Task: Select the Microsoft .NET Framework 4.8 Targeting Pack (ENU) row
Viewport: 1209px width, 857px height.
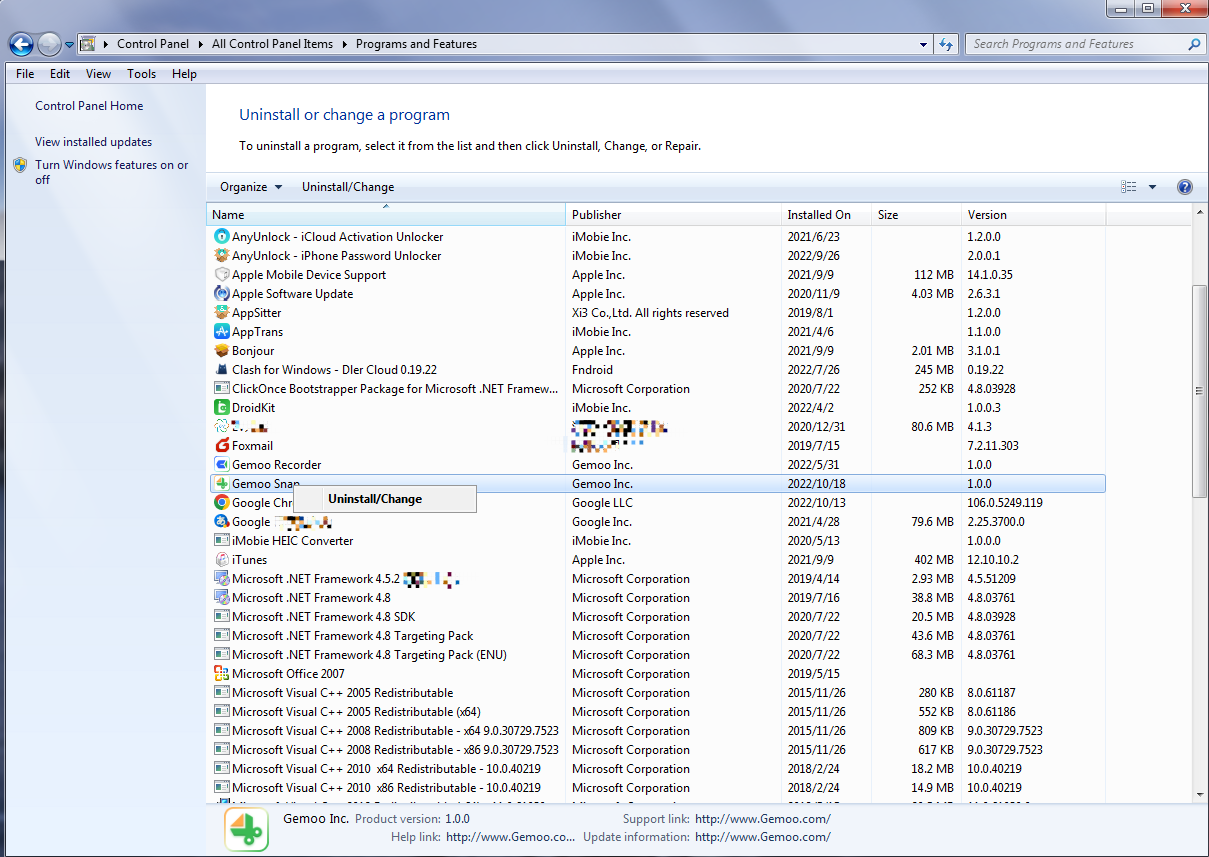Action: pyautogui.click(x=656, y=655)
